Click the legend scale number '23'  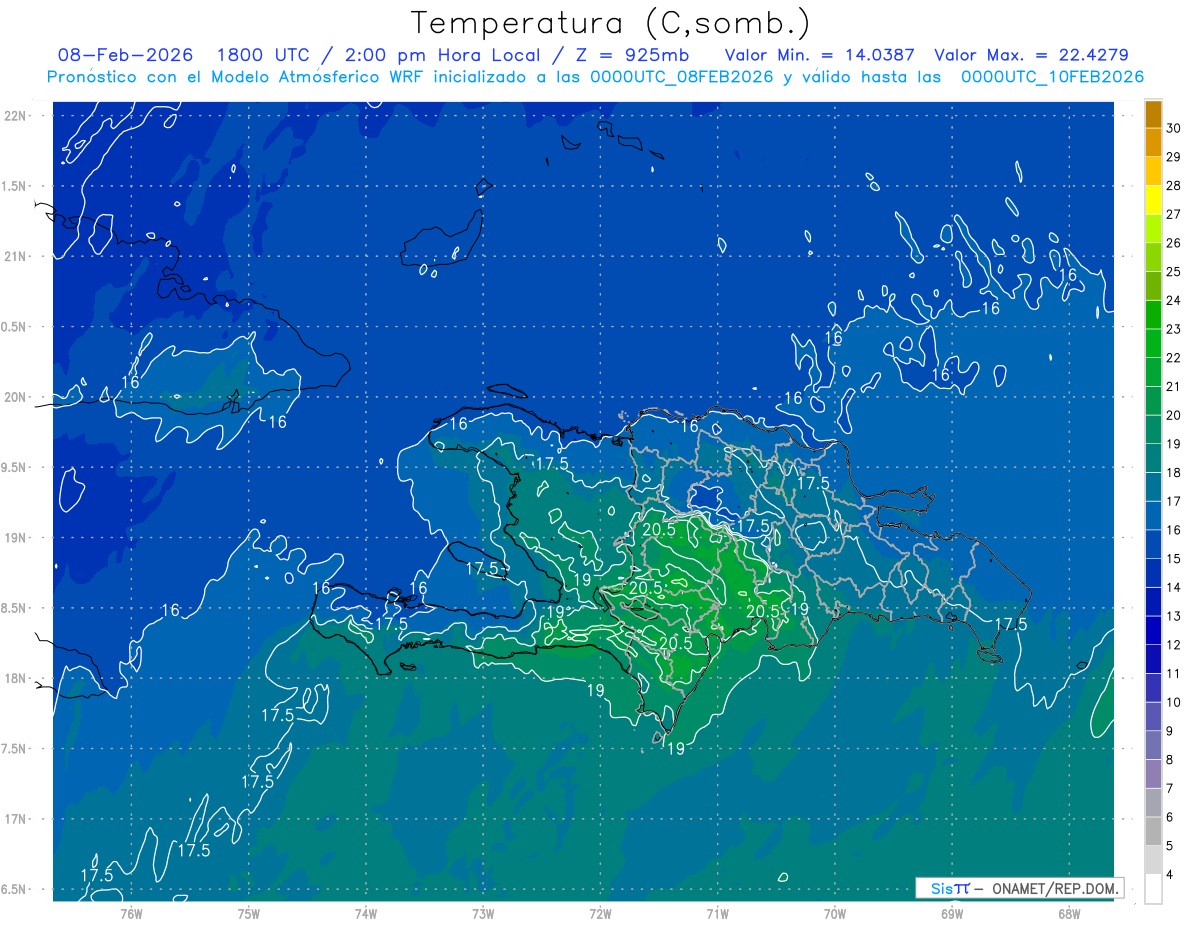[1174, 329]
